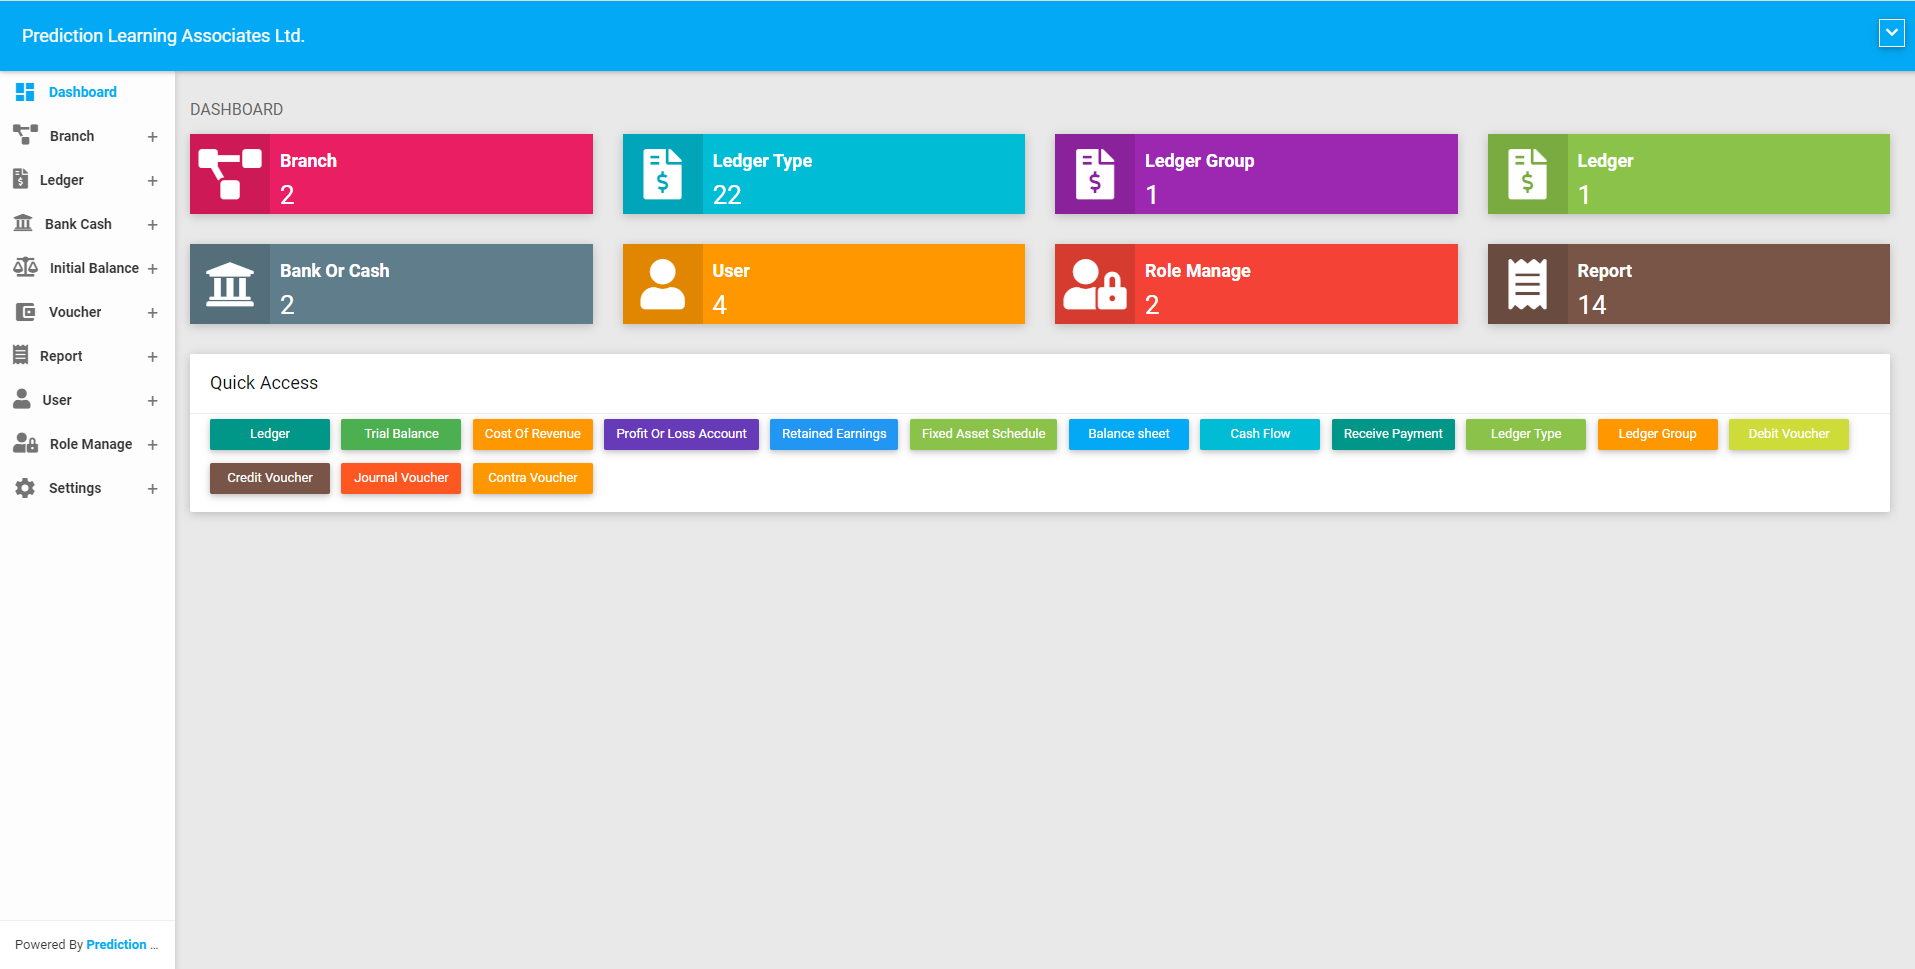Image resolution: width=1915 pixels, height=969 pixels.
Task: Click the User card person icon
Action: pos(662,284)
